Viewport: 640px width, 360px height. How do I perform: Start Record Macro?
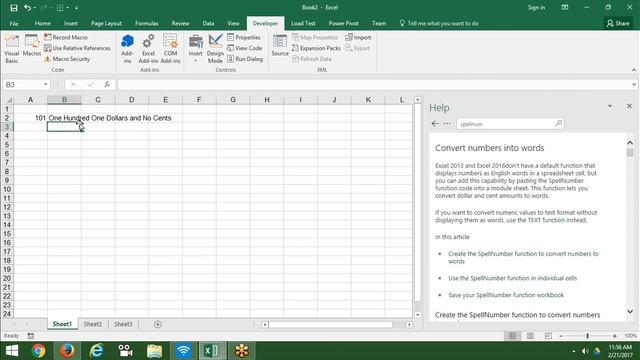click(x=66, y=37)
